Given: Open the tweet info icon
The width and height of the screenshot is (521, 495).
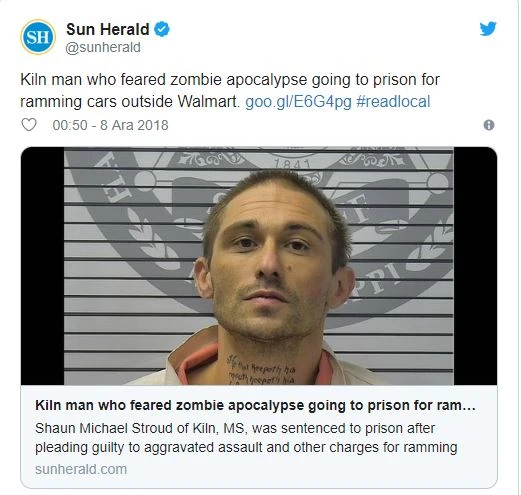Looking at the screenshot, I should 489,125.
